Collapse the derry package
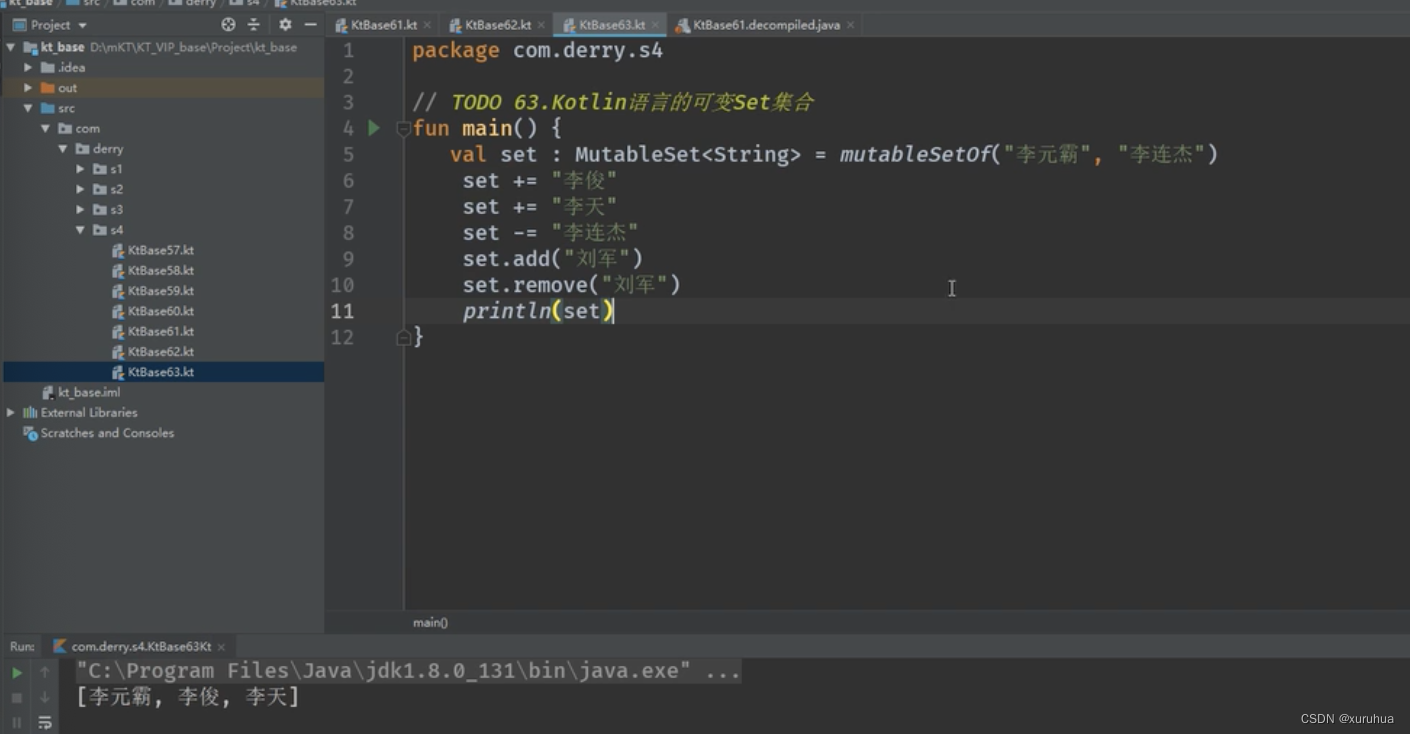This screenshot has width=1410, height=734. 62,149
